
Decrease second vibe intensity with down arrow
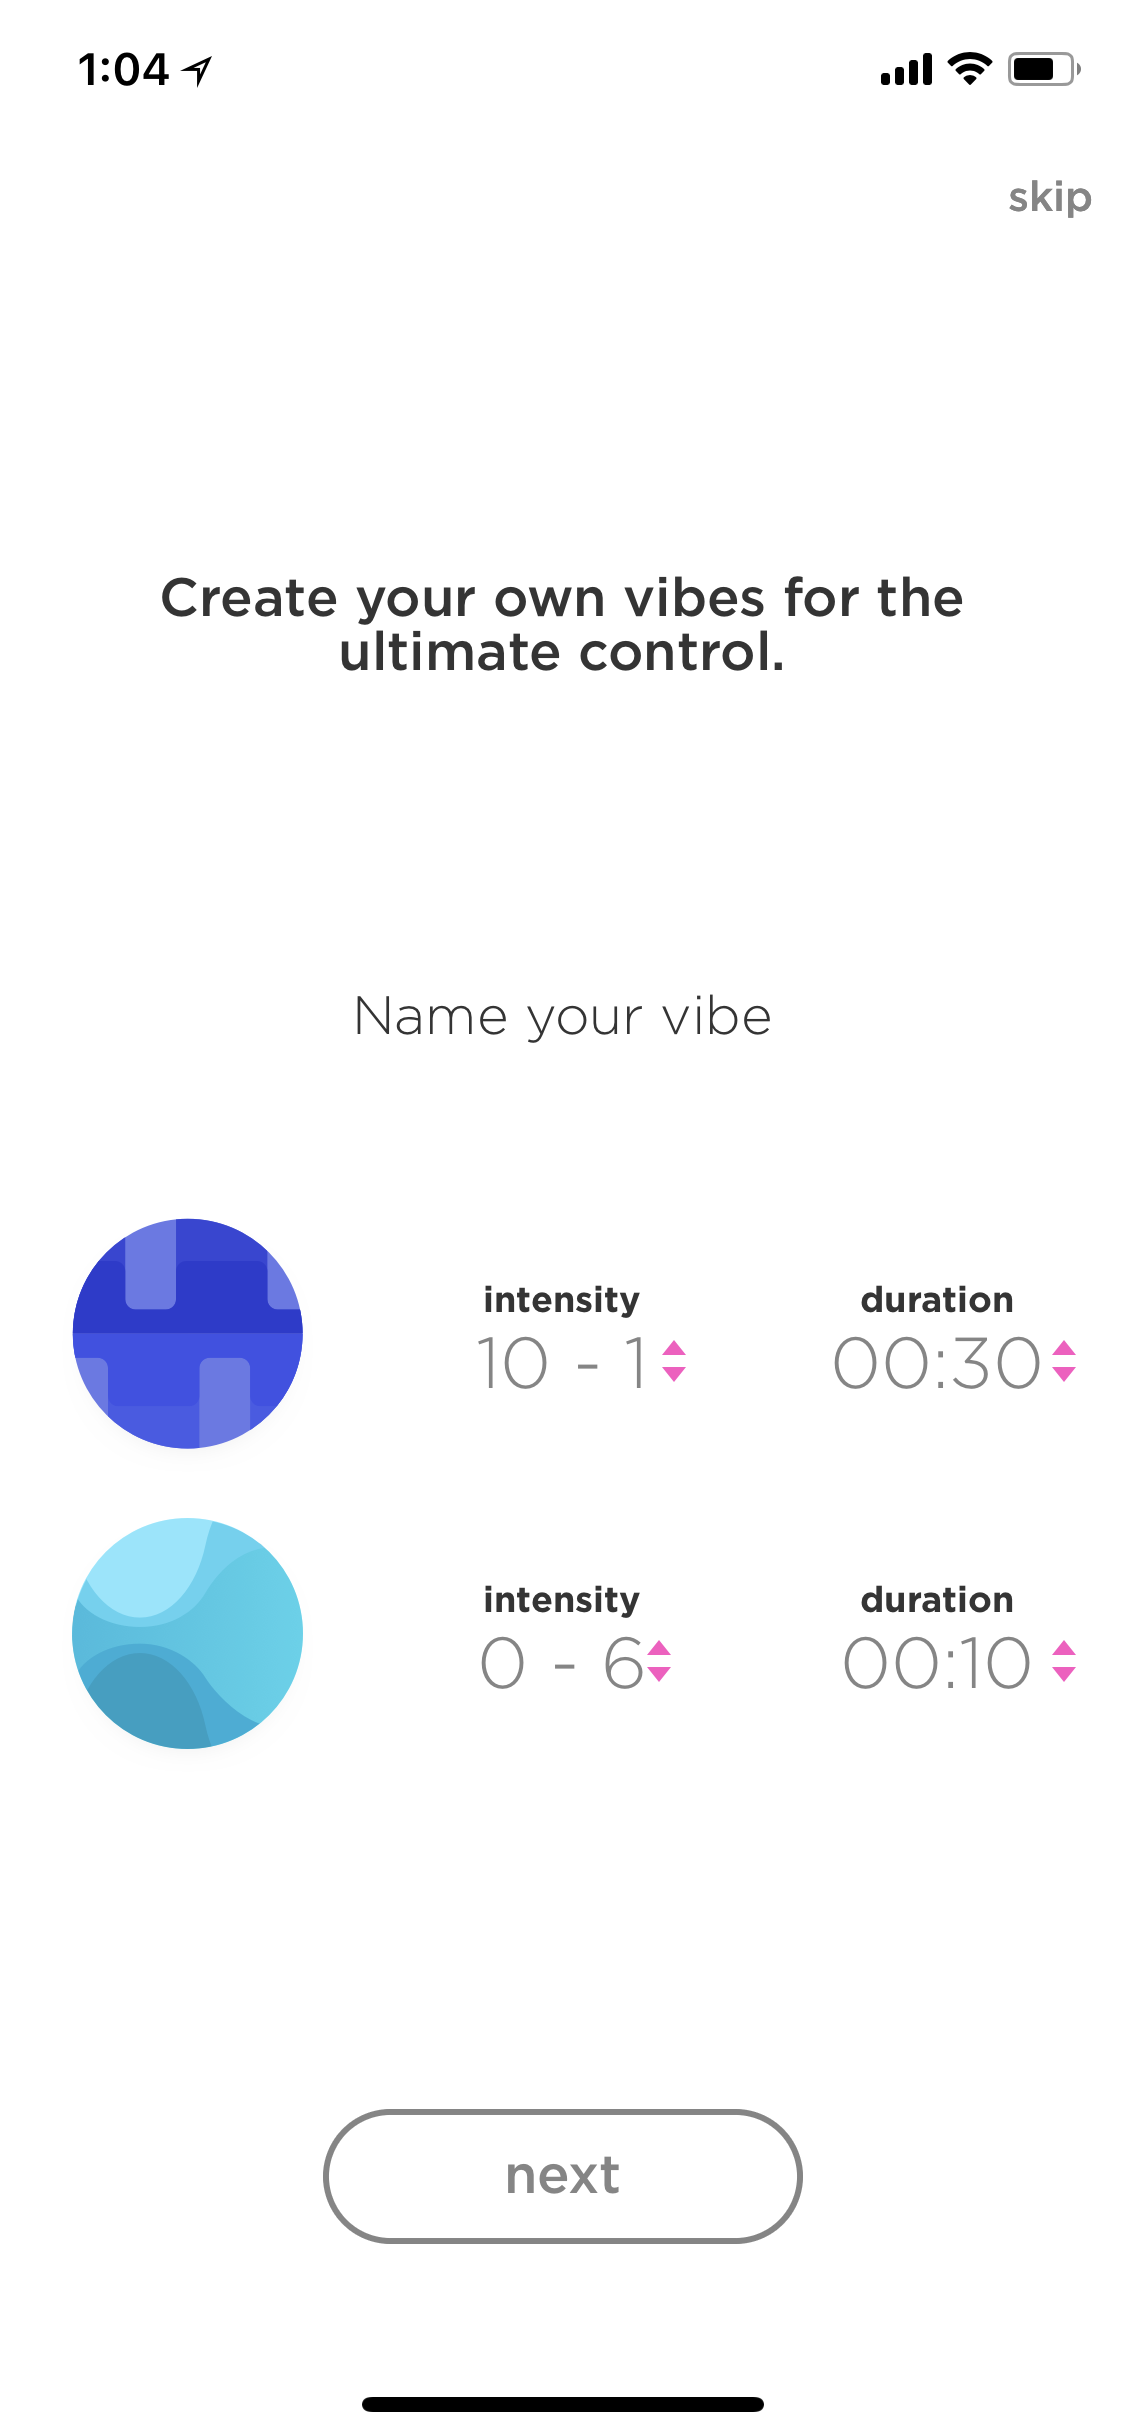(x=659, y=1674)
